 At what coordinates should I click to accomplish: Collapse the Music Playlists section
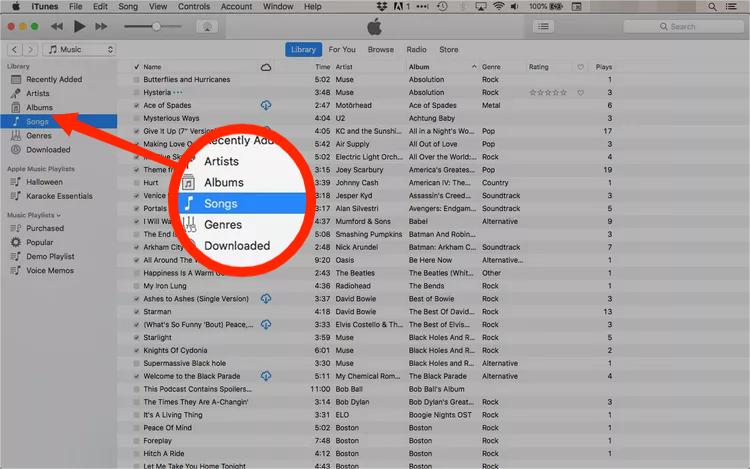58,215
